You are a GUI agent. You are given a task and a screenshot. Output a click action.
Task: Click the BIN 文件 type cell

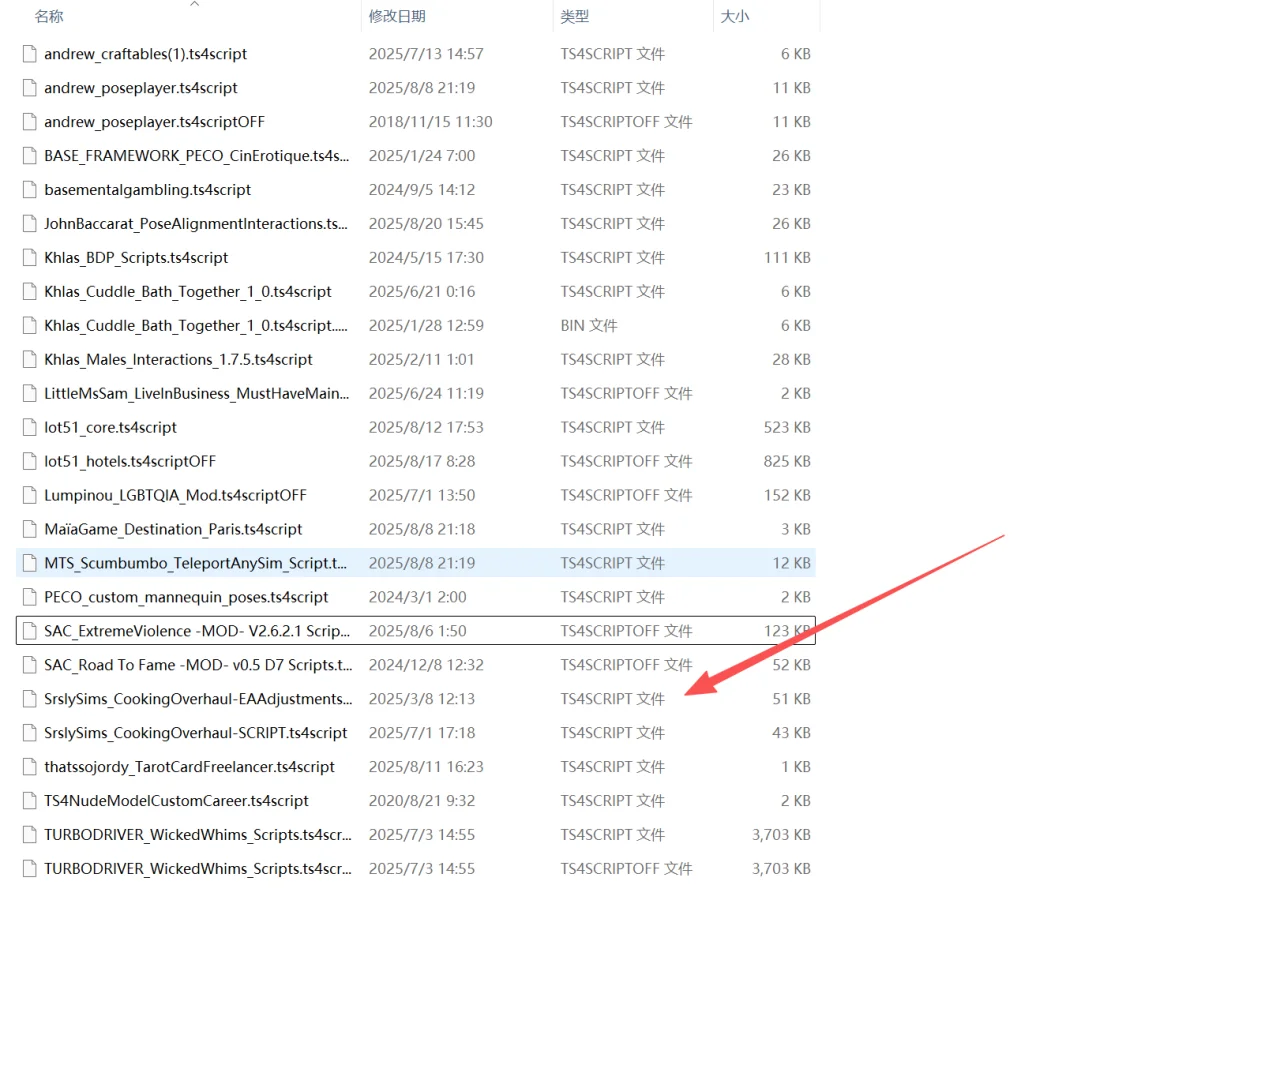click(x=589, y=326)
